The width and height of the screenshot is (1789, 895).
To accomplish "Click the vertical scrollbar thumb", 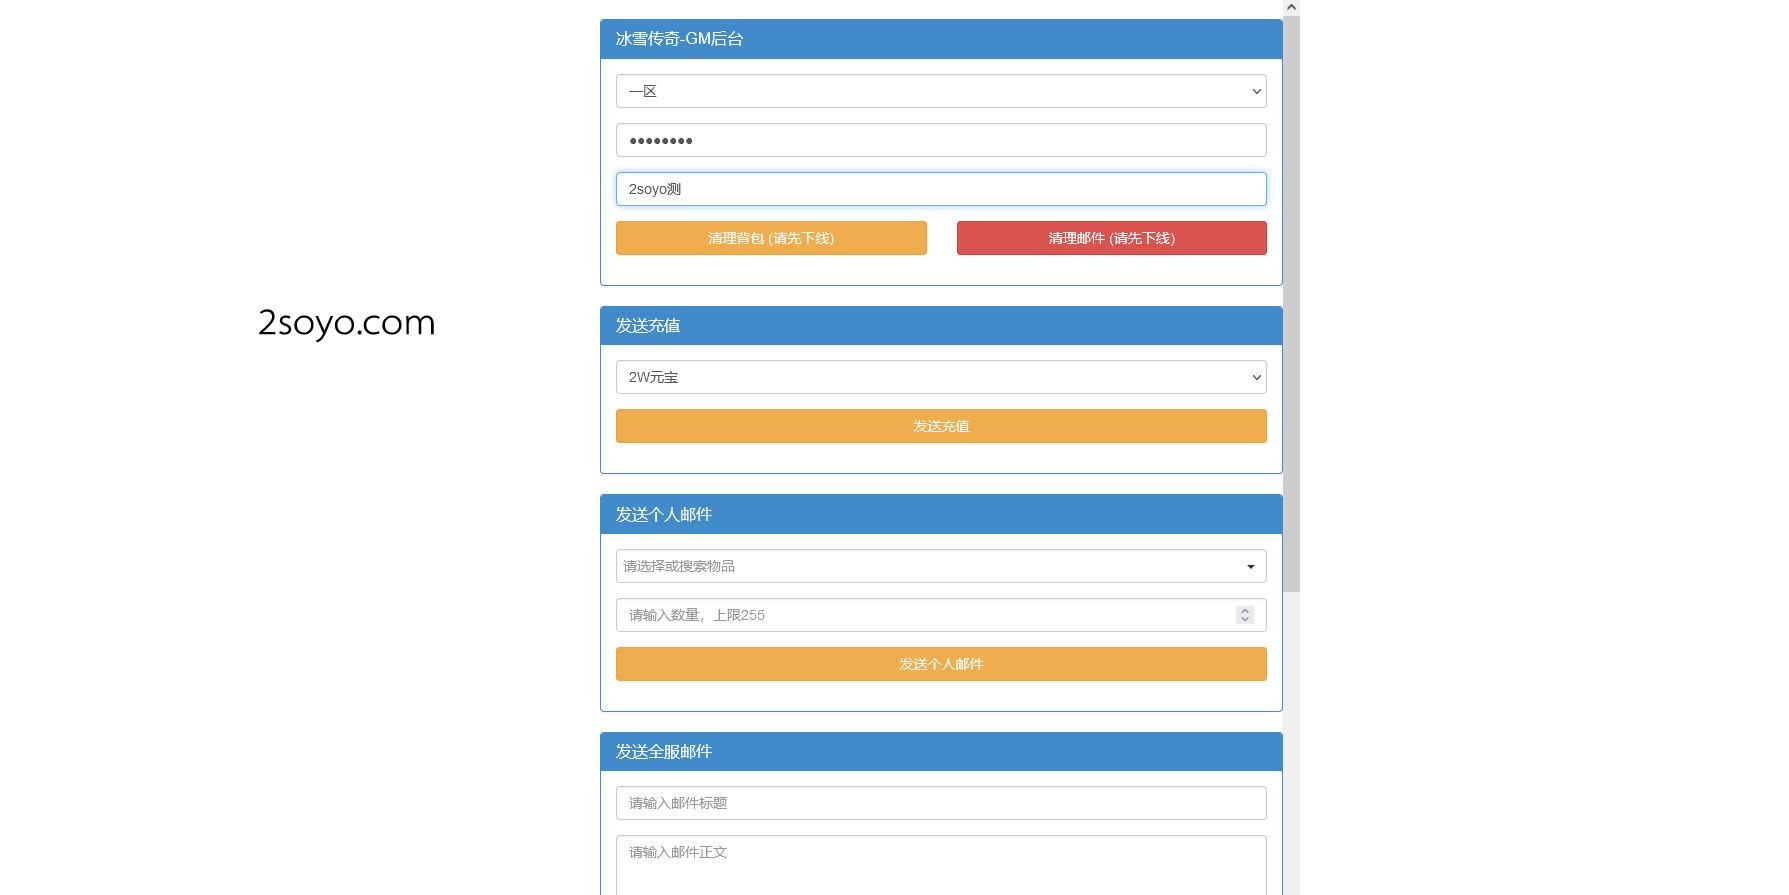I will pyautogui.click(x=1291, y=304).
